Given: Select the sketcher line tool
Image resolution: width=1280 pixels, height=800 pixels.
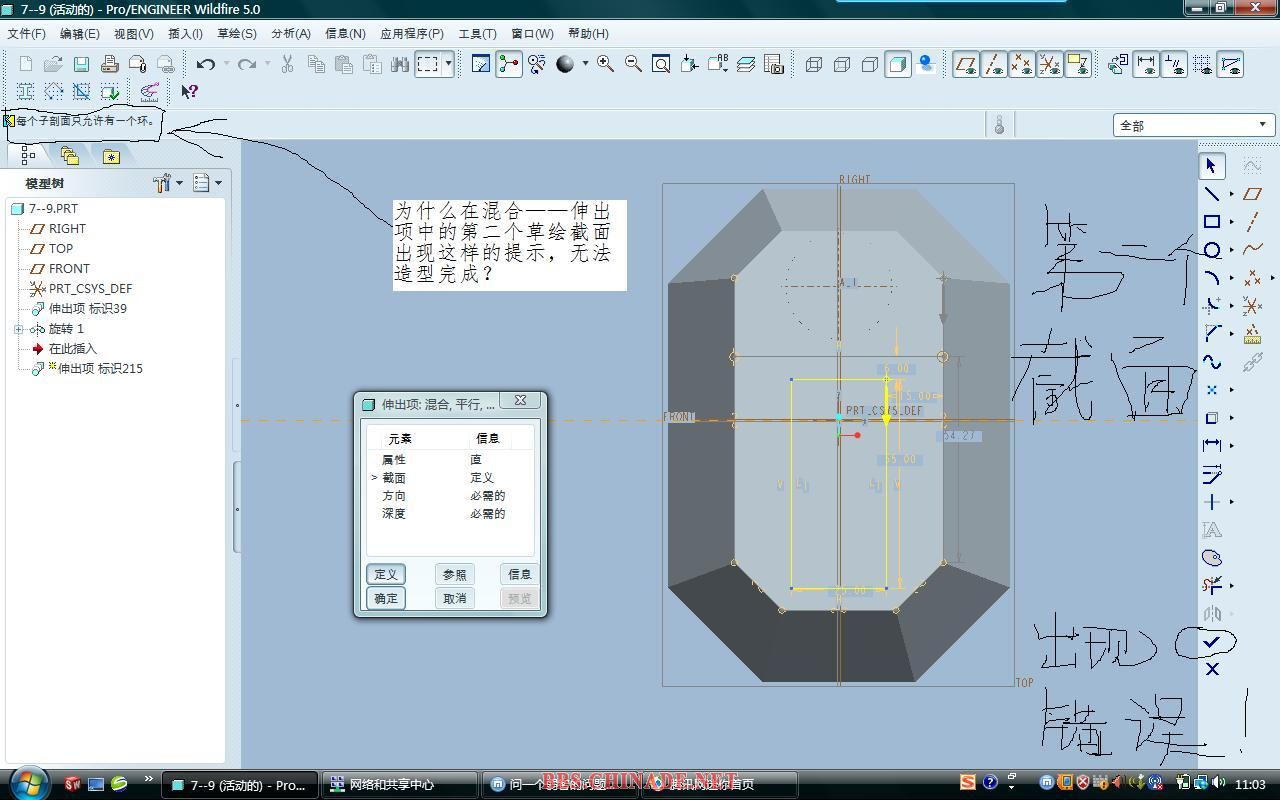Looking at the screenshot, I should [1212, 194].
